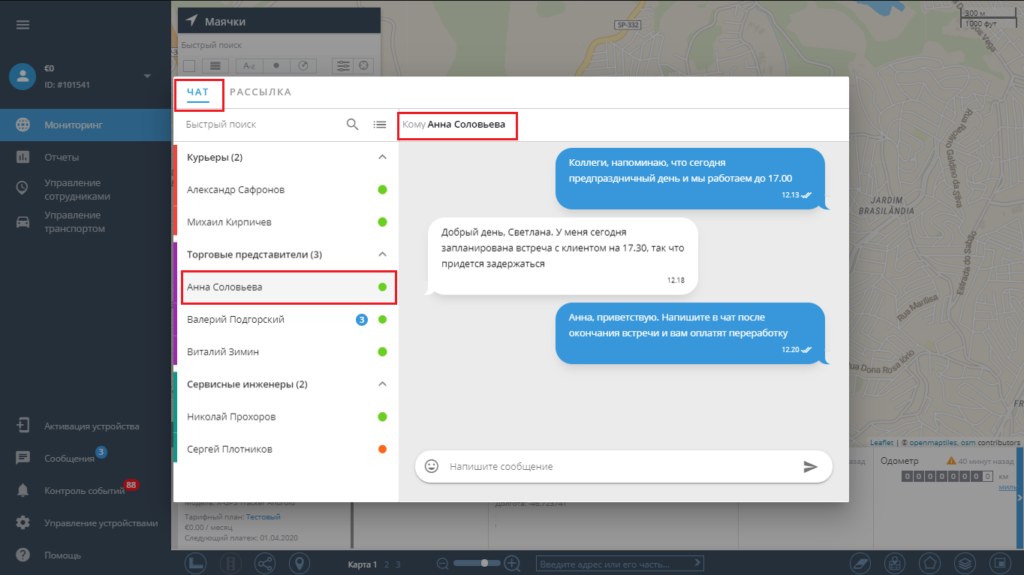This screenshot has height=575, width=1024.
Task: Click the gear icon for Управление устройствами
Action: [23, 523]
